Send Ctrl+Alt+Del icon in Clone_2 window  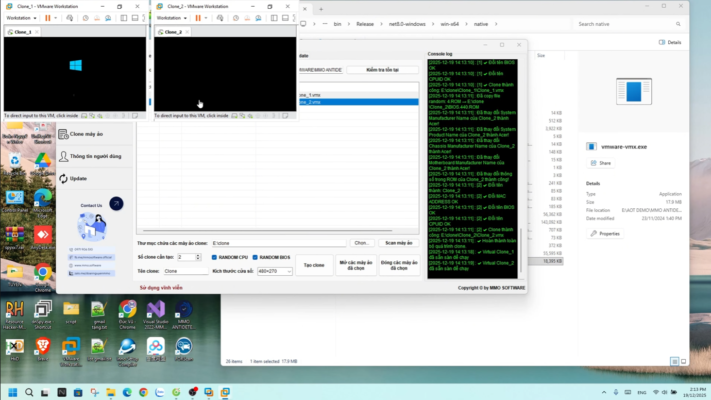(x=220, y=18)
